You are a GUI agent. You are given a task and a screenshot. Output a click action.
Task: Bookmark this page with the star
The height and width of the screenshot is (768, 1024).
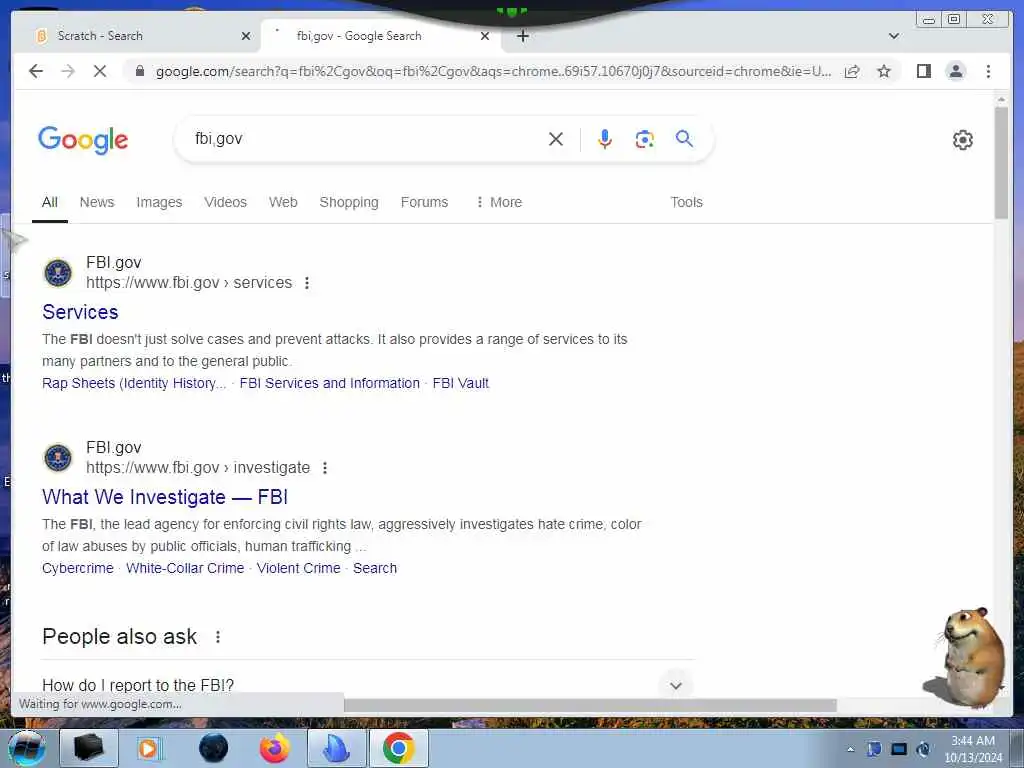coord(884,71)
